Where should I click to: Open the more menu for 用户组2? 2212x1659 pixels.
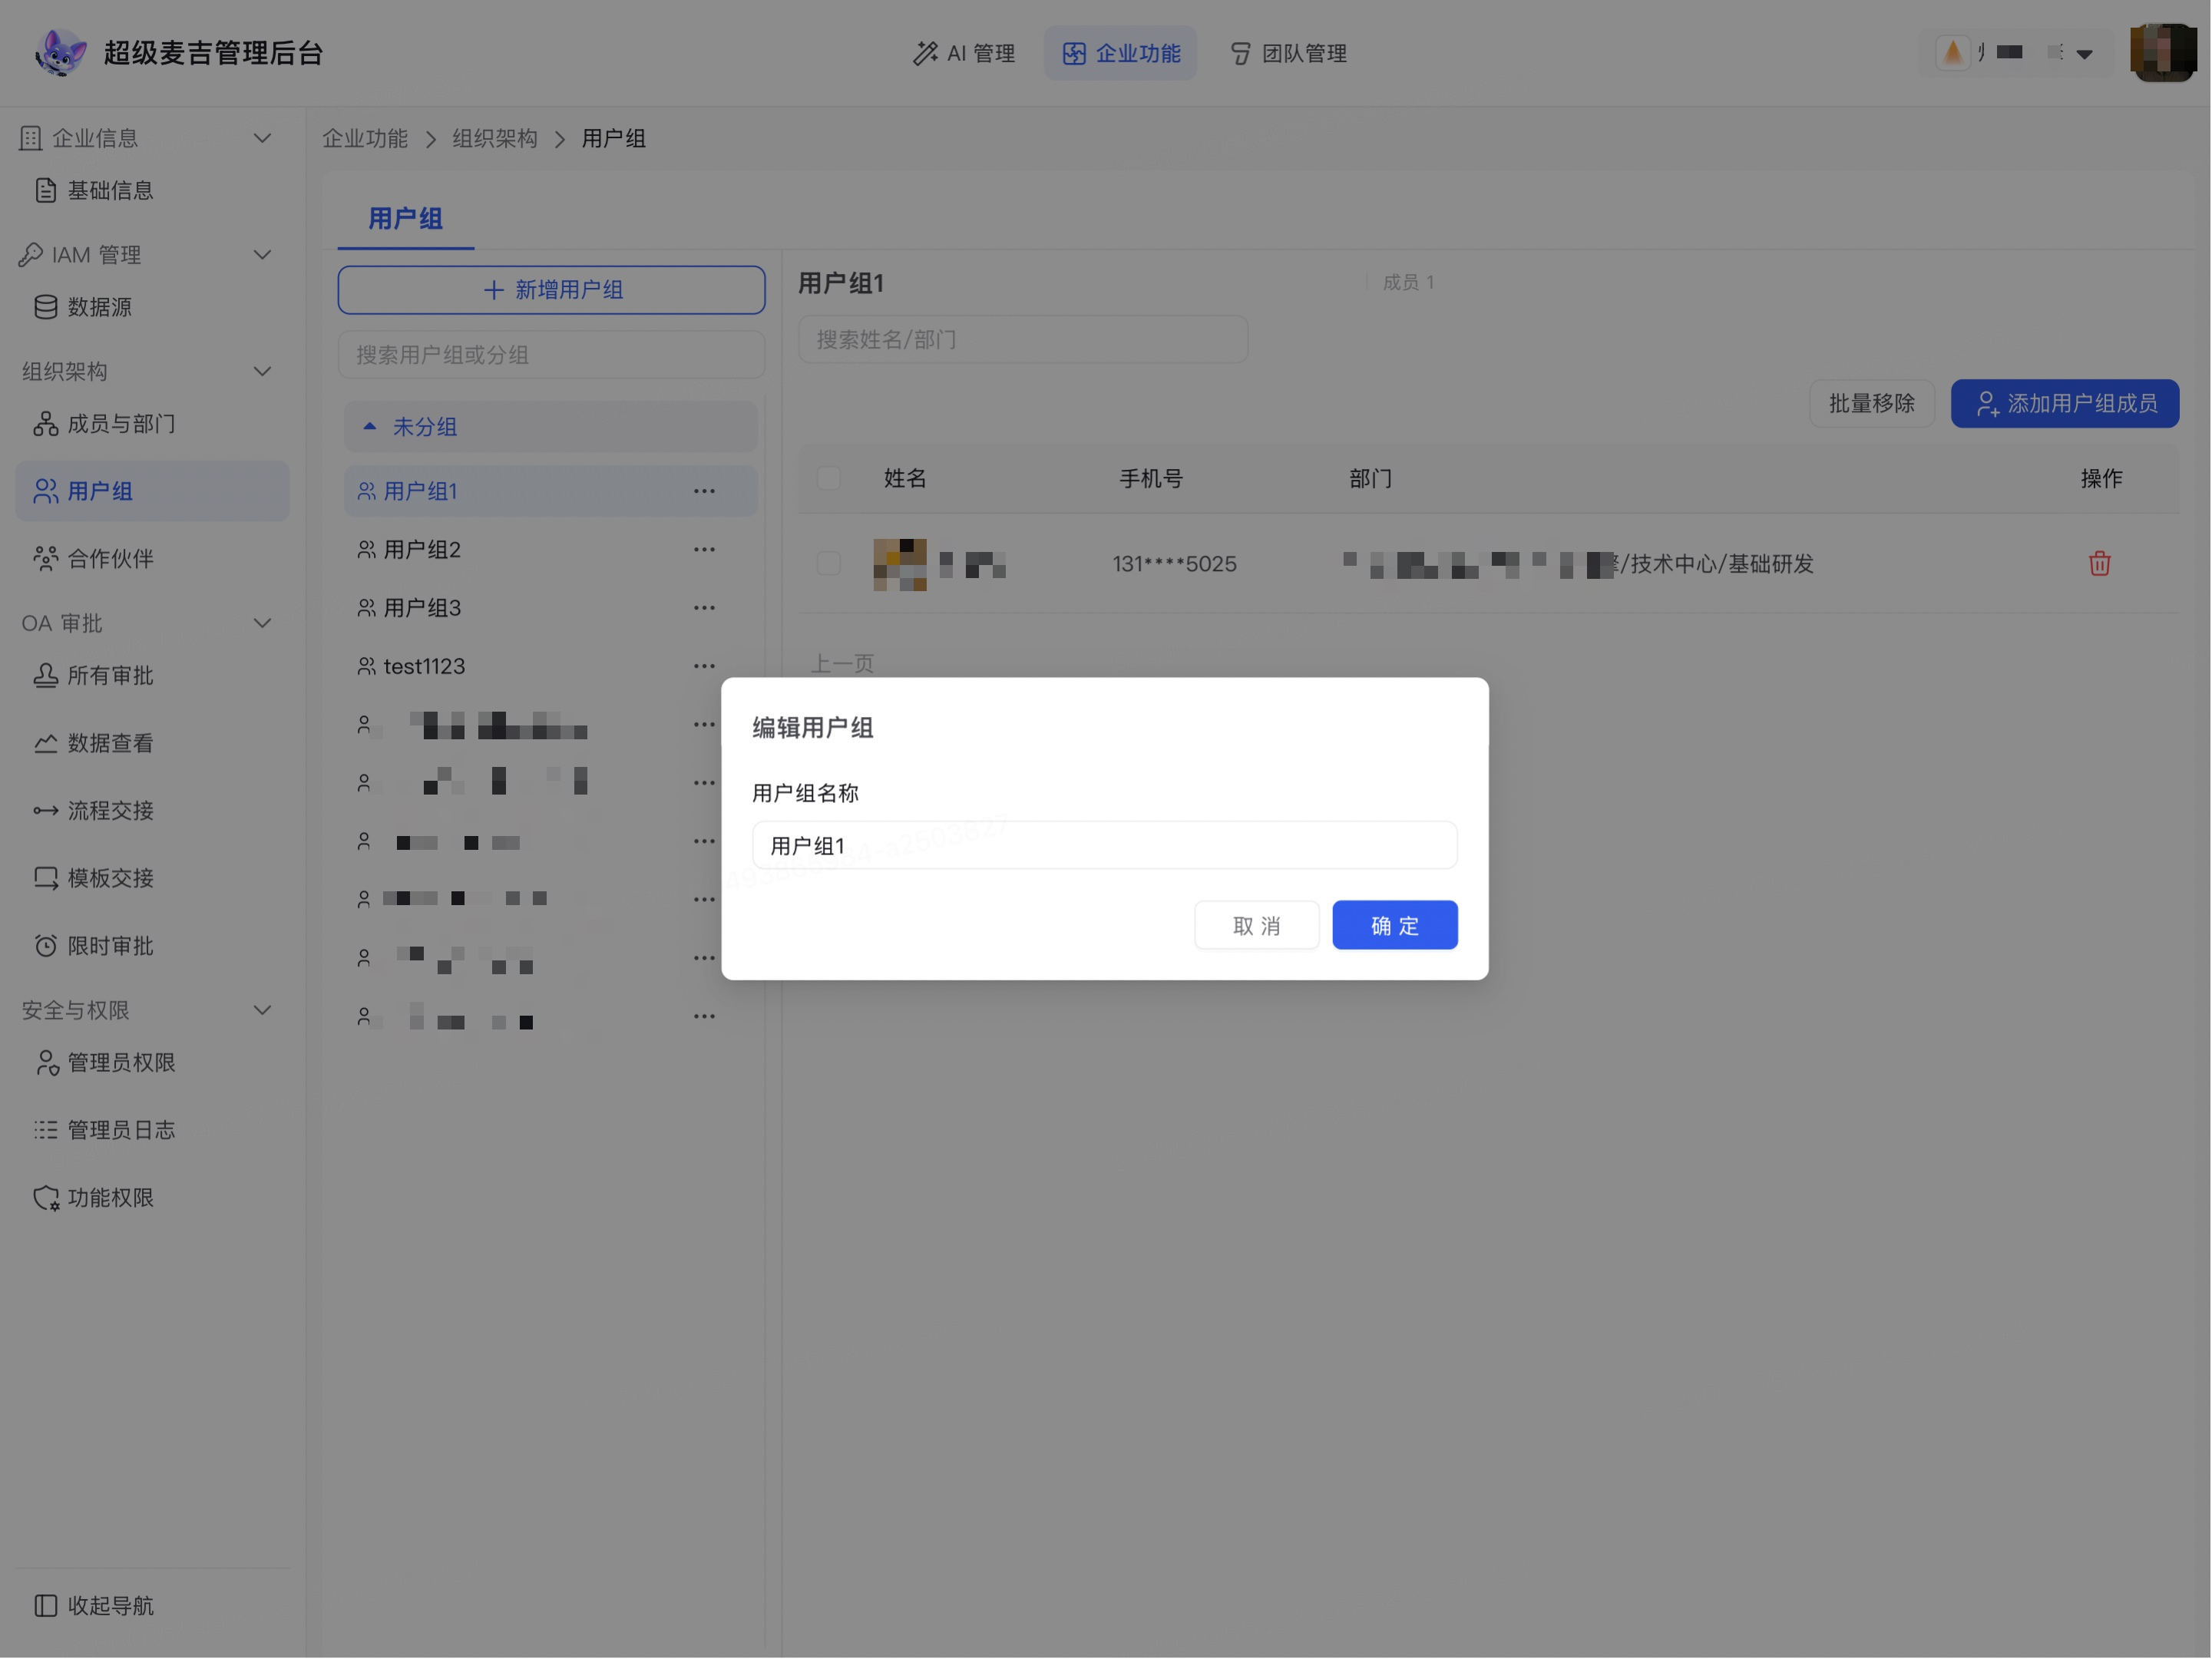[704, 549]
